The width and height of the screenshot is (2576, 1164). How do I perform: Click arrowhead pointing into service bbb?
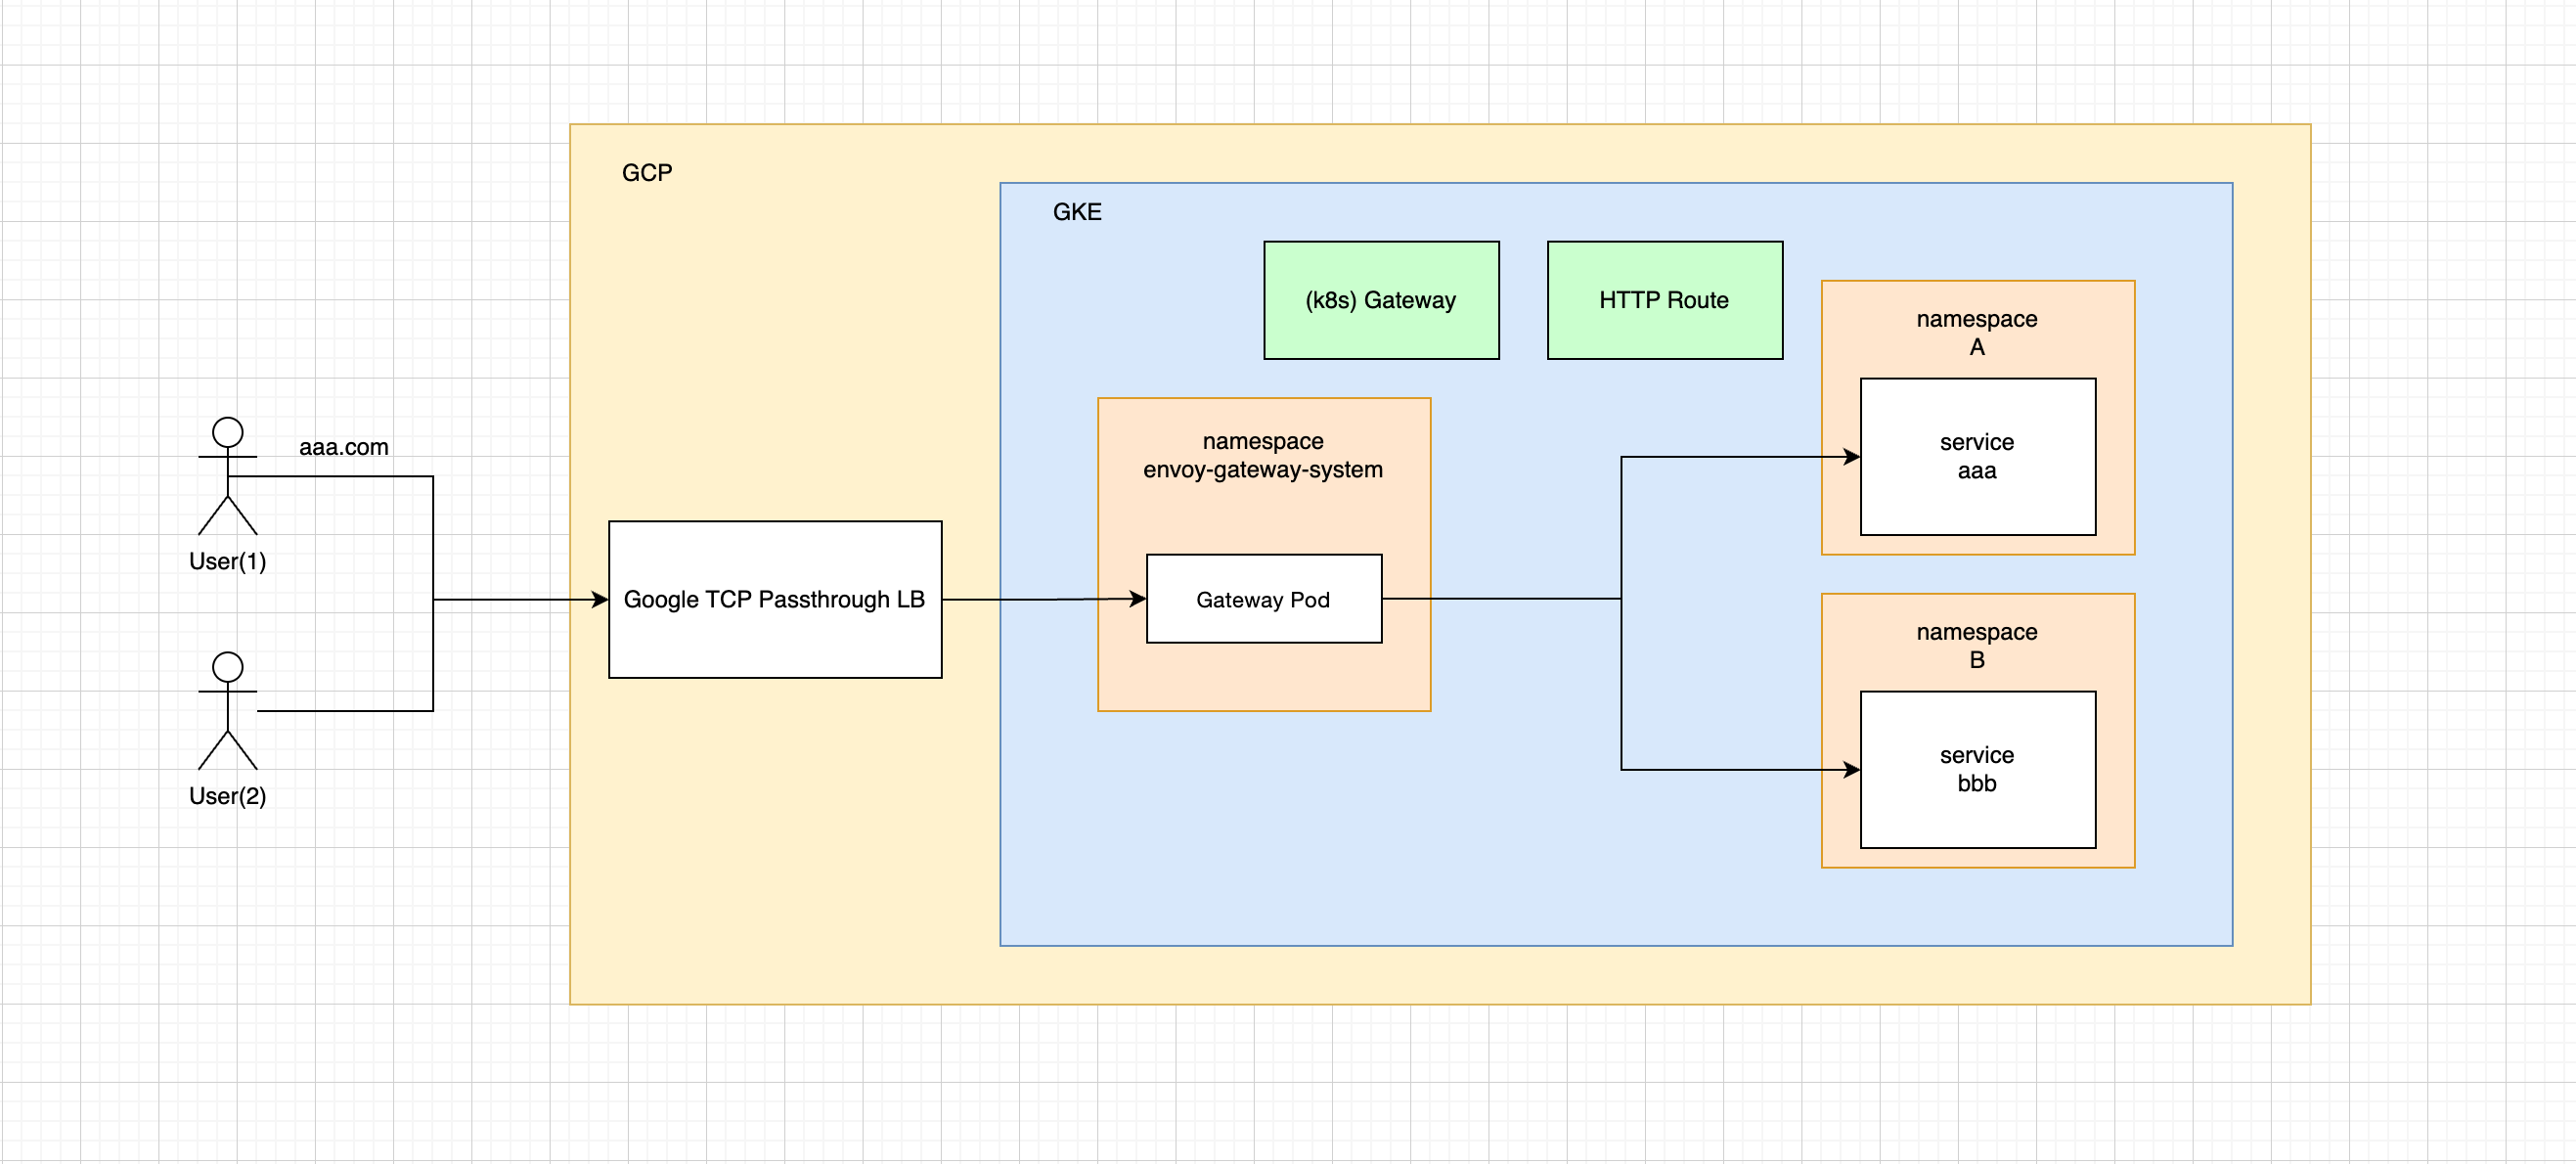[x=1851, y=769]
